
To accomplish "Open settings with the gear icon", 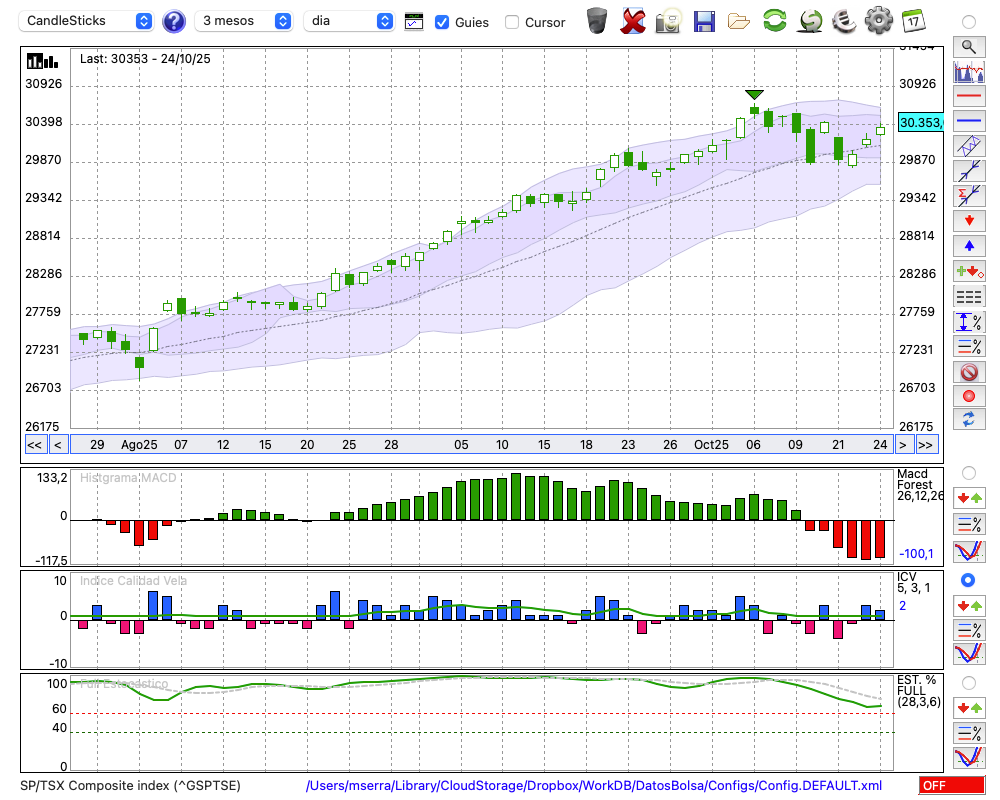I will coord(879,20).
